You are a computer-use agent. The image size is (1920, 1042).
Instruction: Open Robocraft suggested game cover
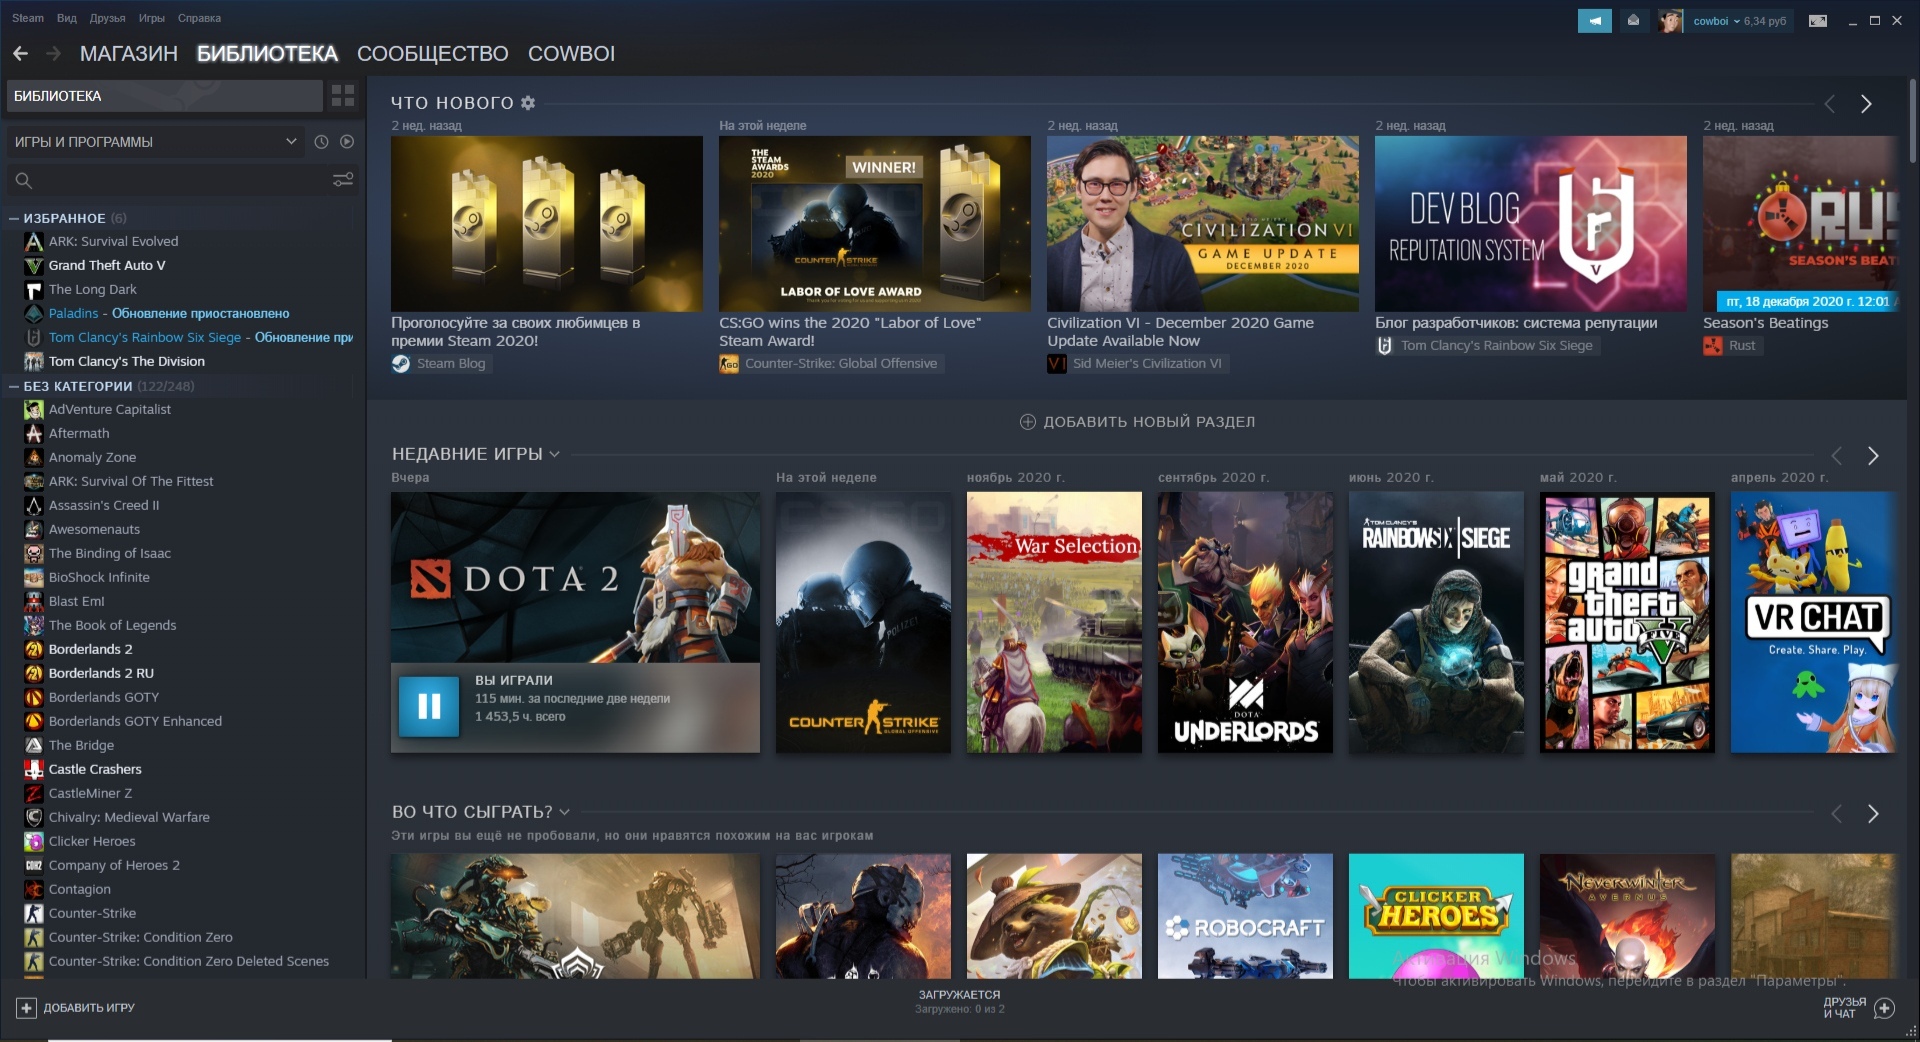1245,916
